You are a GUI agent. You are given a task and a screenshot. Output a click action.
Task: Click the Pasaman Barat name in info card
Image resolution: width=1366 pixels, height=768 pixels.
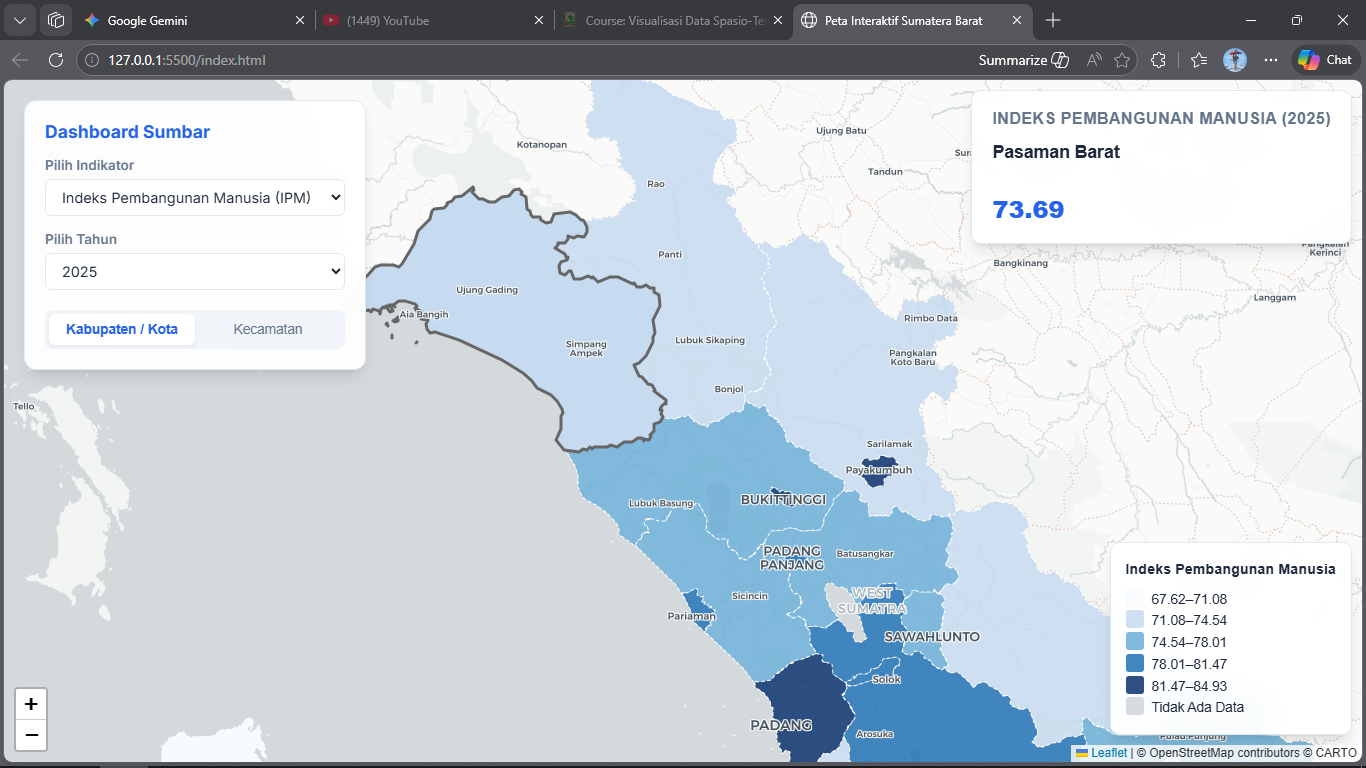point(1056,152)
